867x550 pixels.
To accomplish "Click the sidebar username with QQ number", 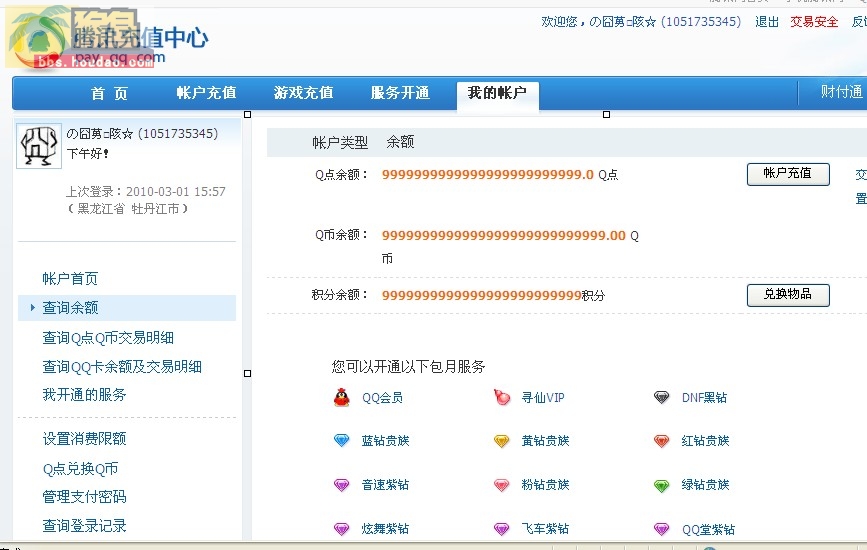I will pyautogui.click(x=142, y=134).
